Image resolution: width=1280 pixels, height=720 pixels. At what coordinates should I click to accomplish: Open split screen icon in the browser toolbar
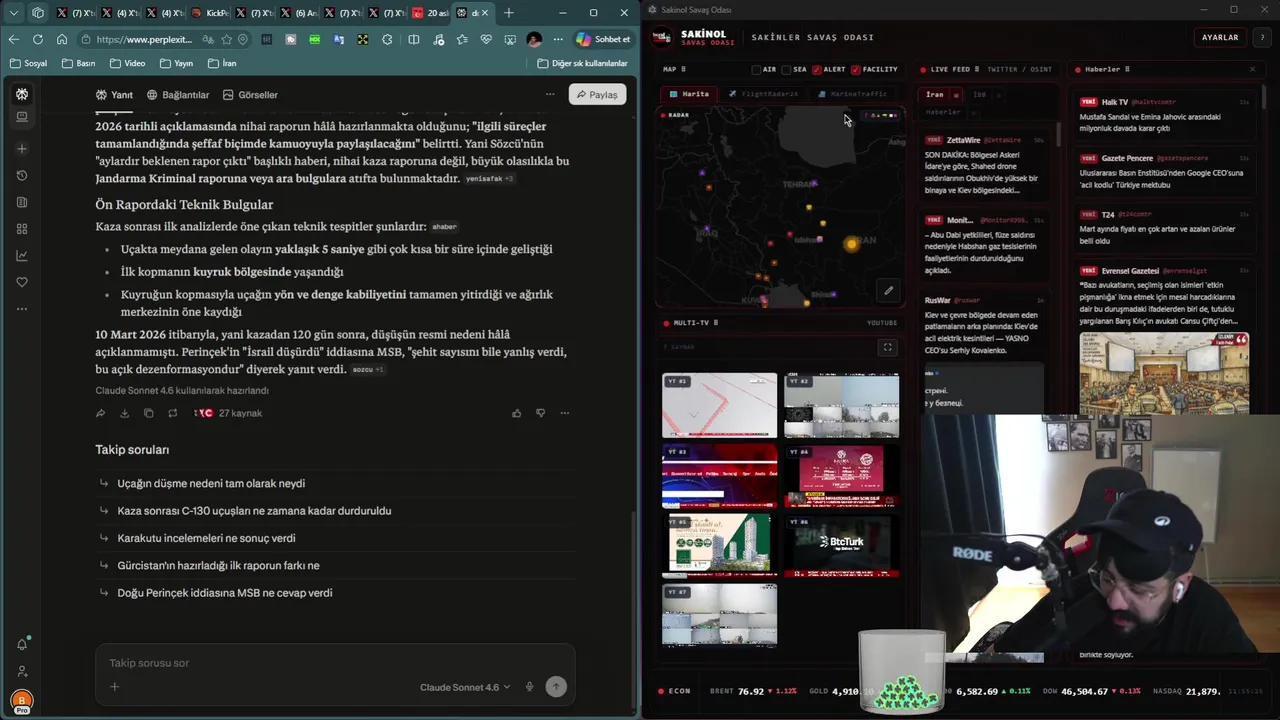point(413,39)
